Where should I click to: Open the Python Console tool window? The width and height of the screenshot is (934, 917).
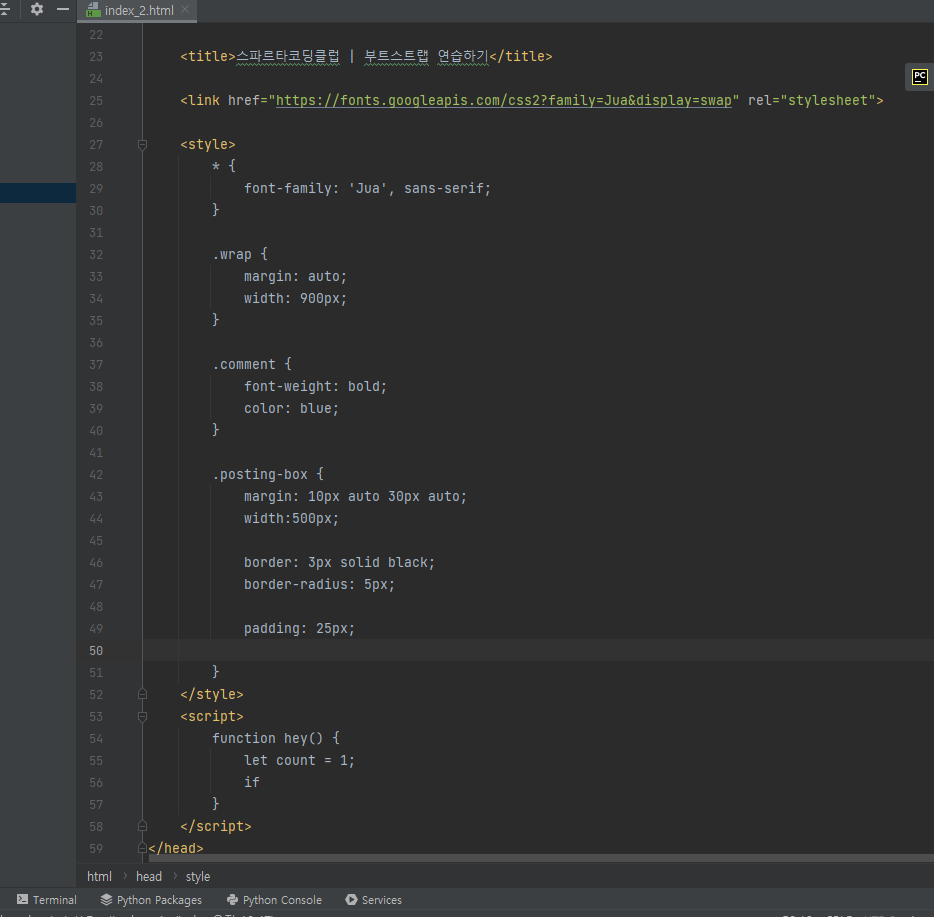click(275, 900)
